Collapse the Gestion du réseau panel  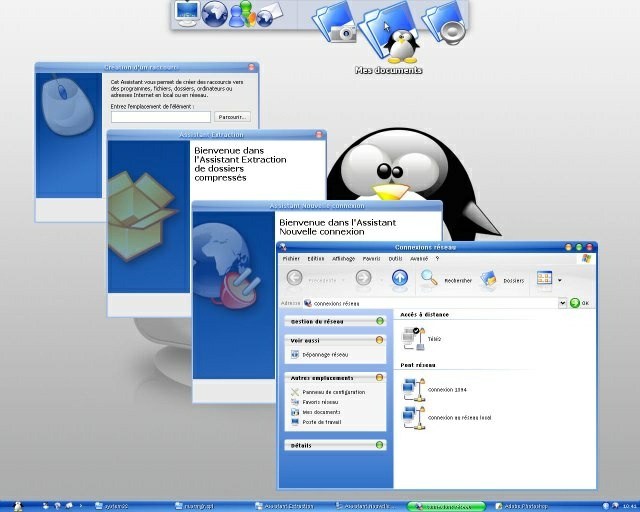(x=380, y=321)
